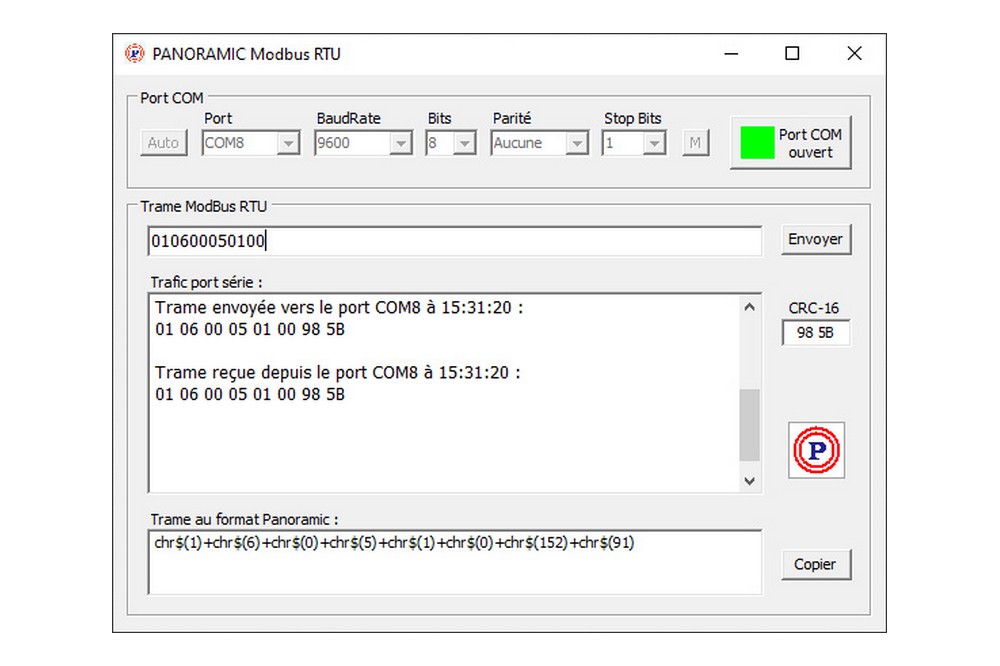Click the serial traffic scrollbar up arrow
The height and width of the screenshot is (666, 1000).
pos(749,307)
